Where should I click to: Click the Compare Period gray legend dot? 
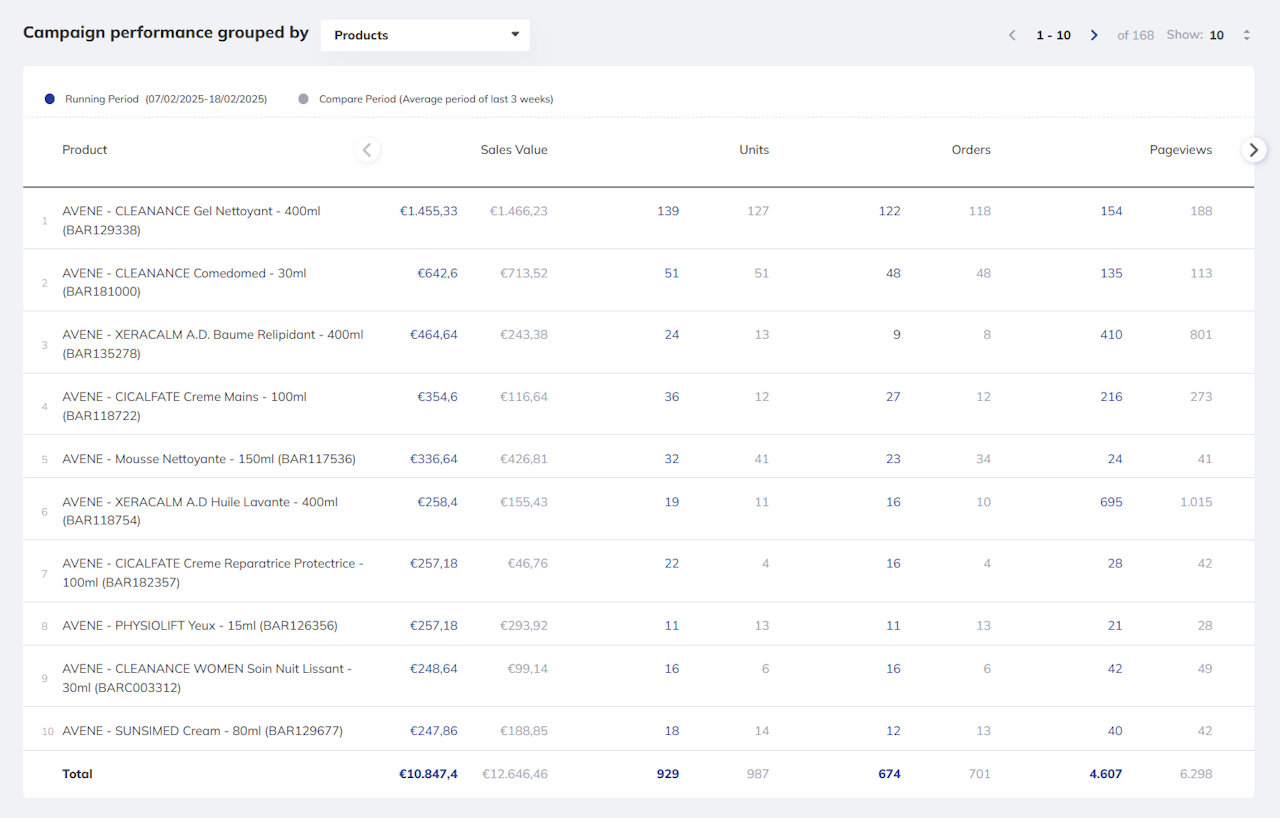(x=303, y=99)
